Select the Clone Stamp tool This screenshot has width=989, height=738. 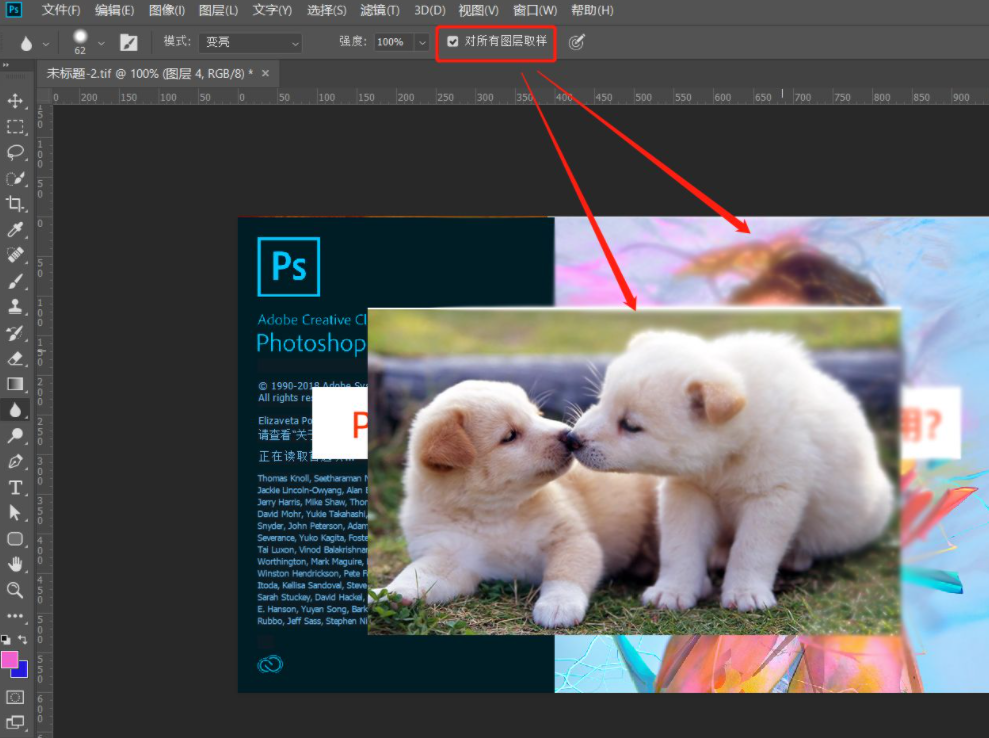tap(15, 307)
